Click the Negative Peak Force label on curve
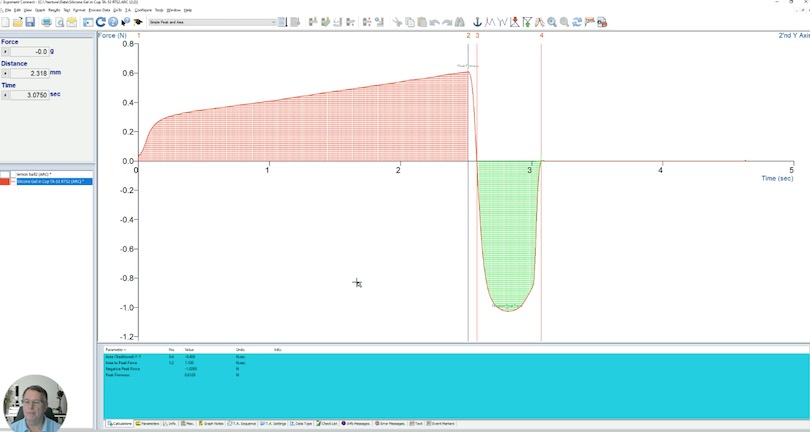The width and height of the screenshot is (810, 432). pos(507,306)
